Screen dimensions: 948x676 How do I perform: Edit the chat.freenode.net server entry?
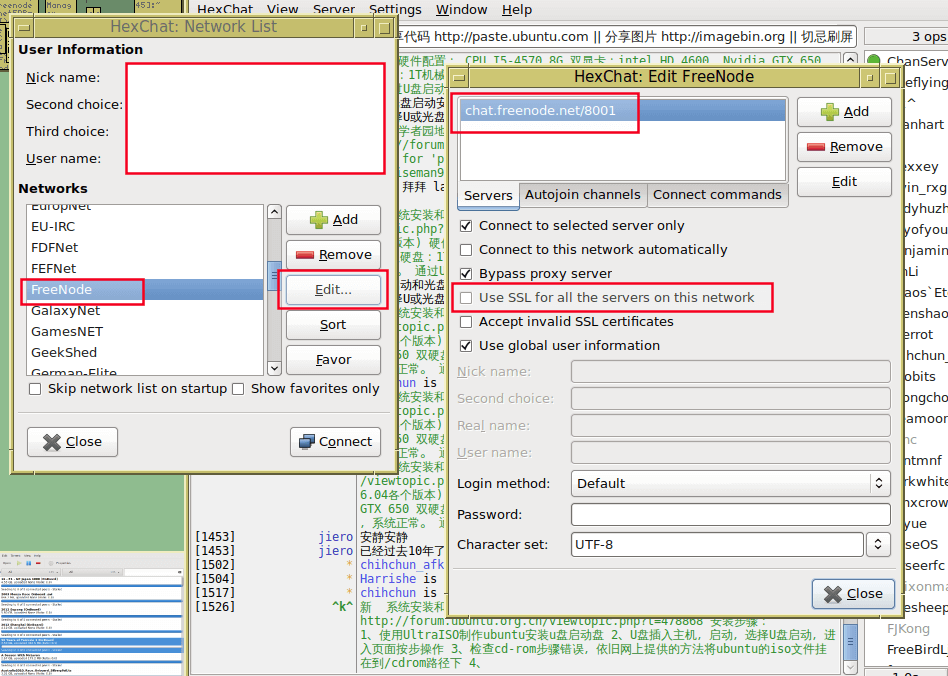point(844,182)
